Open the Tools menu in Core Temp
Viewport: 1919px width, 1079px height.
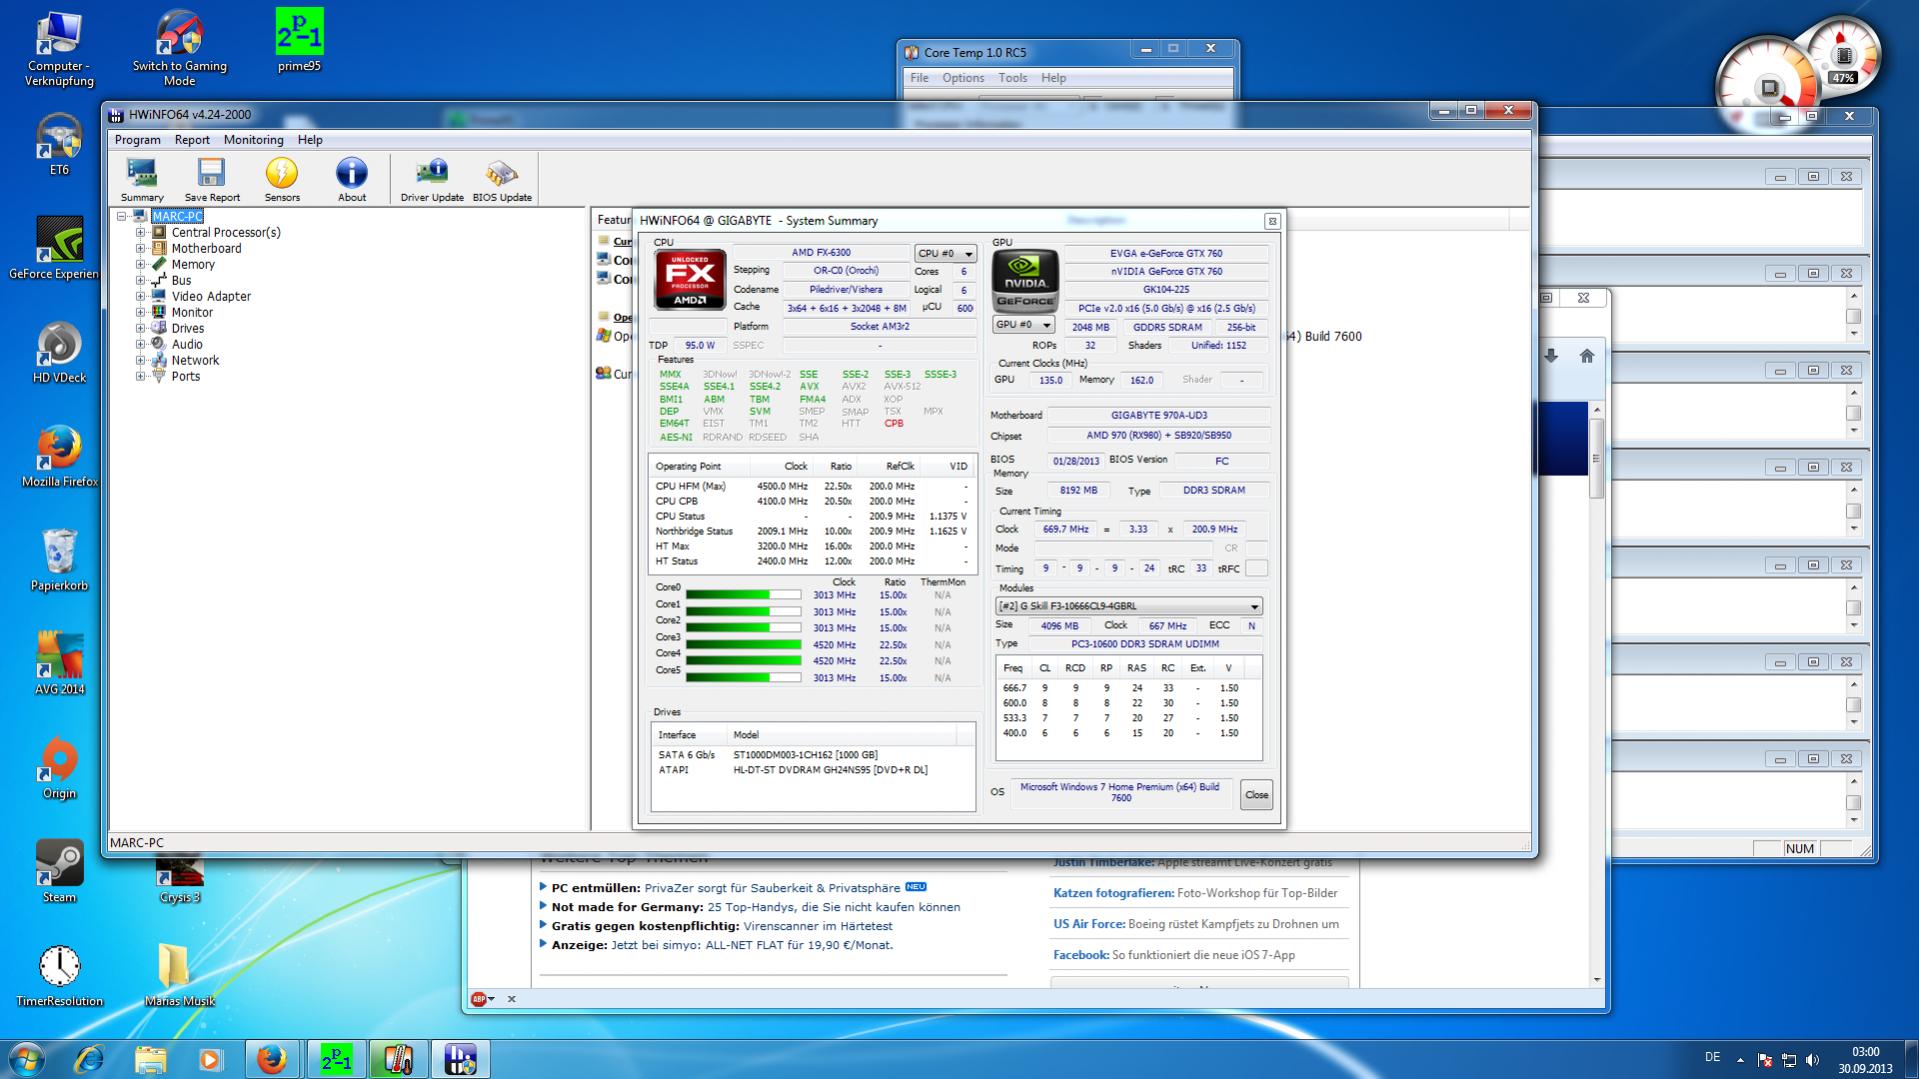tap(1012, 78)
